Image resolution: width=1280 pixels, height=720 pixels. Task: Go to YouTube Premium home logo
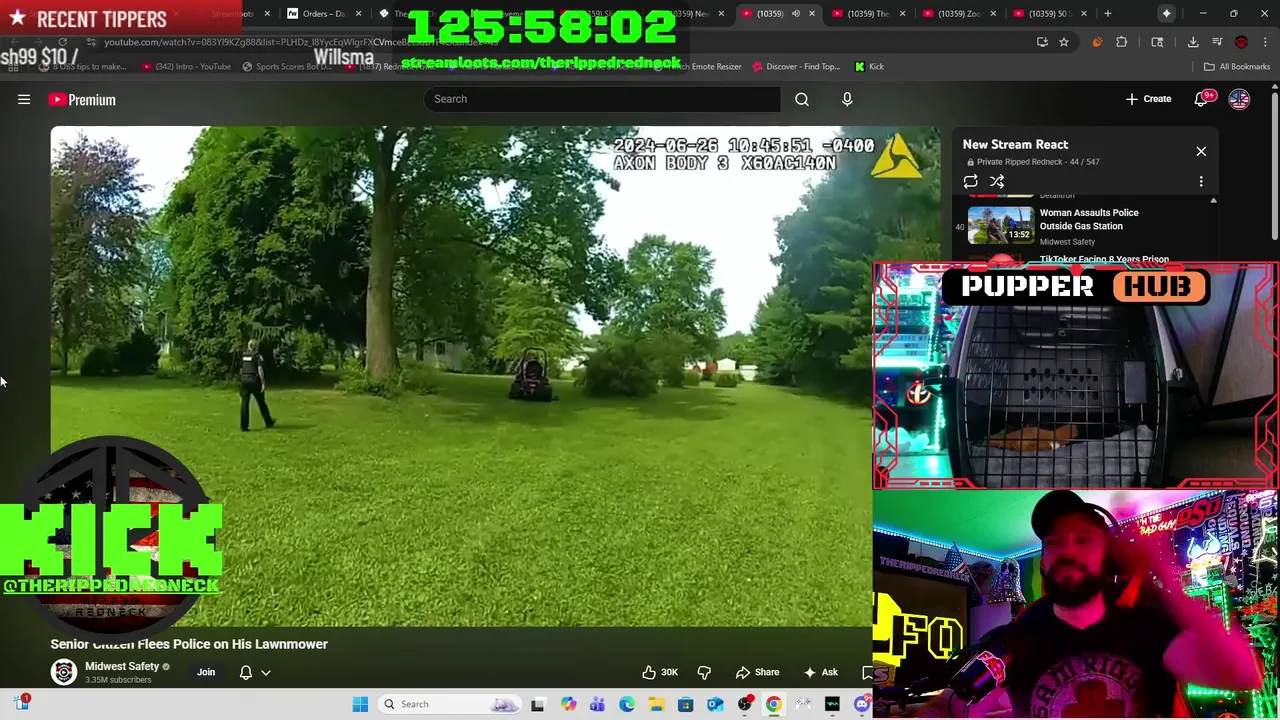pyautogui.click(x=82, y=99)
